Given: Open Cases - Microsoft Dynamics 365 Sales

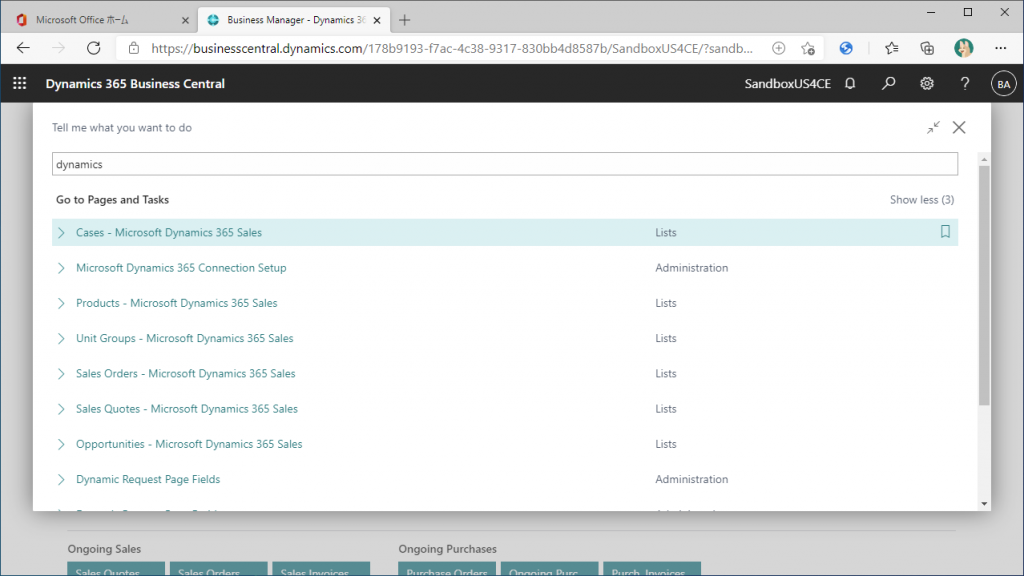Looking at the screenshot, I should click(x=168, y=232).
